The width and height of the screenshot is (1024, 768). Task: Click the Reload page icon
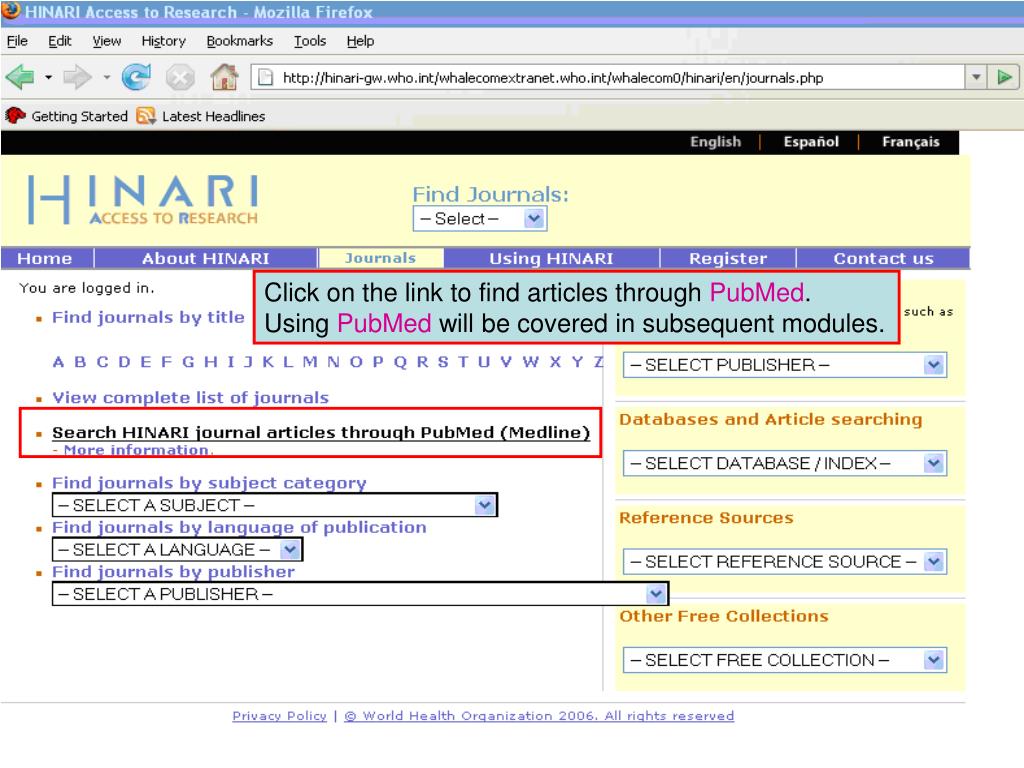136,77
